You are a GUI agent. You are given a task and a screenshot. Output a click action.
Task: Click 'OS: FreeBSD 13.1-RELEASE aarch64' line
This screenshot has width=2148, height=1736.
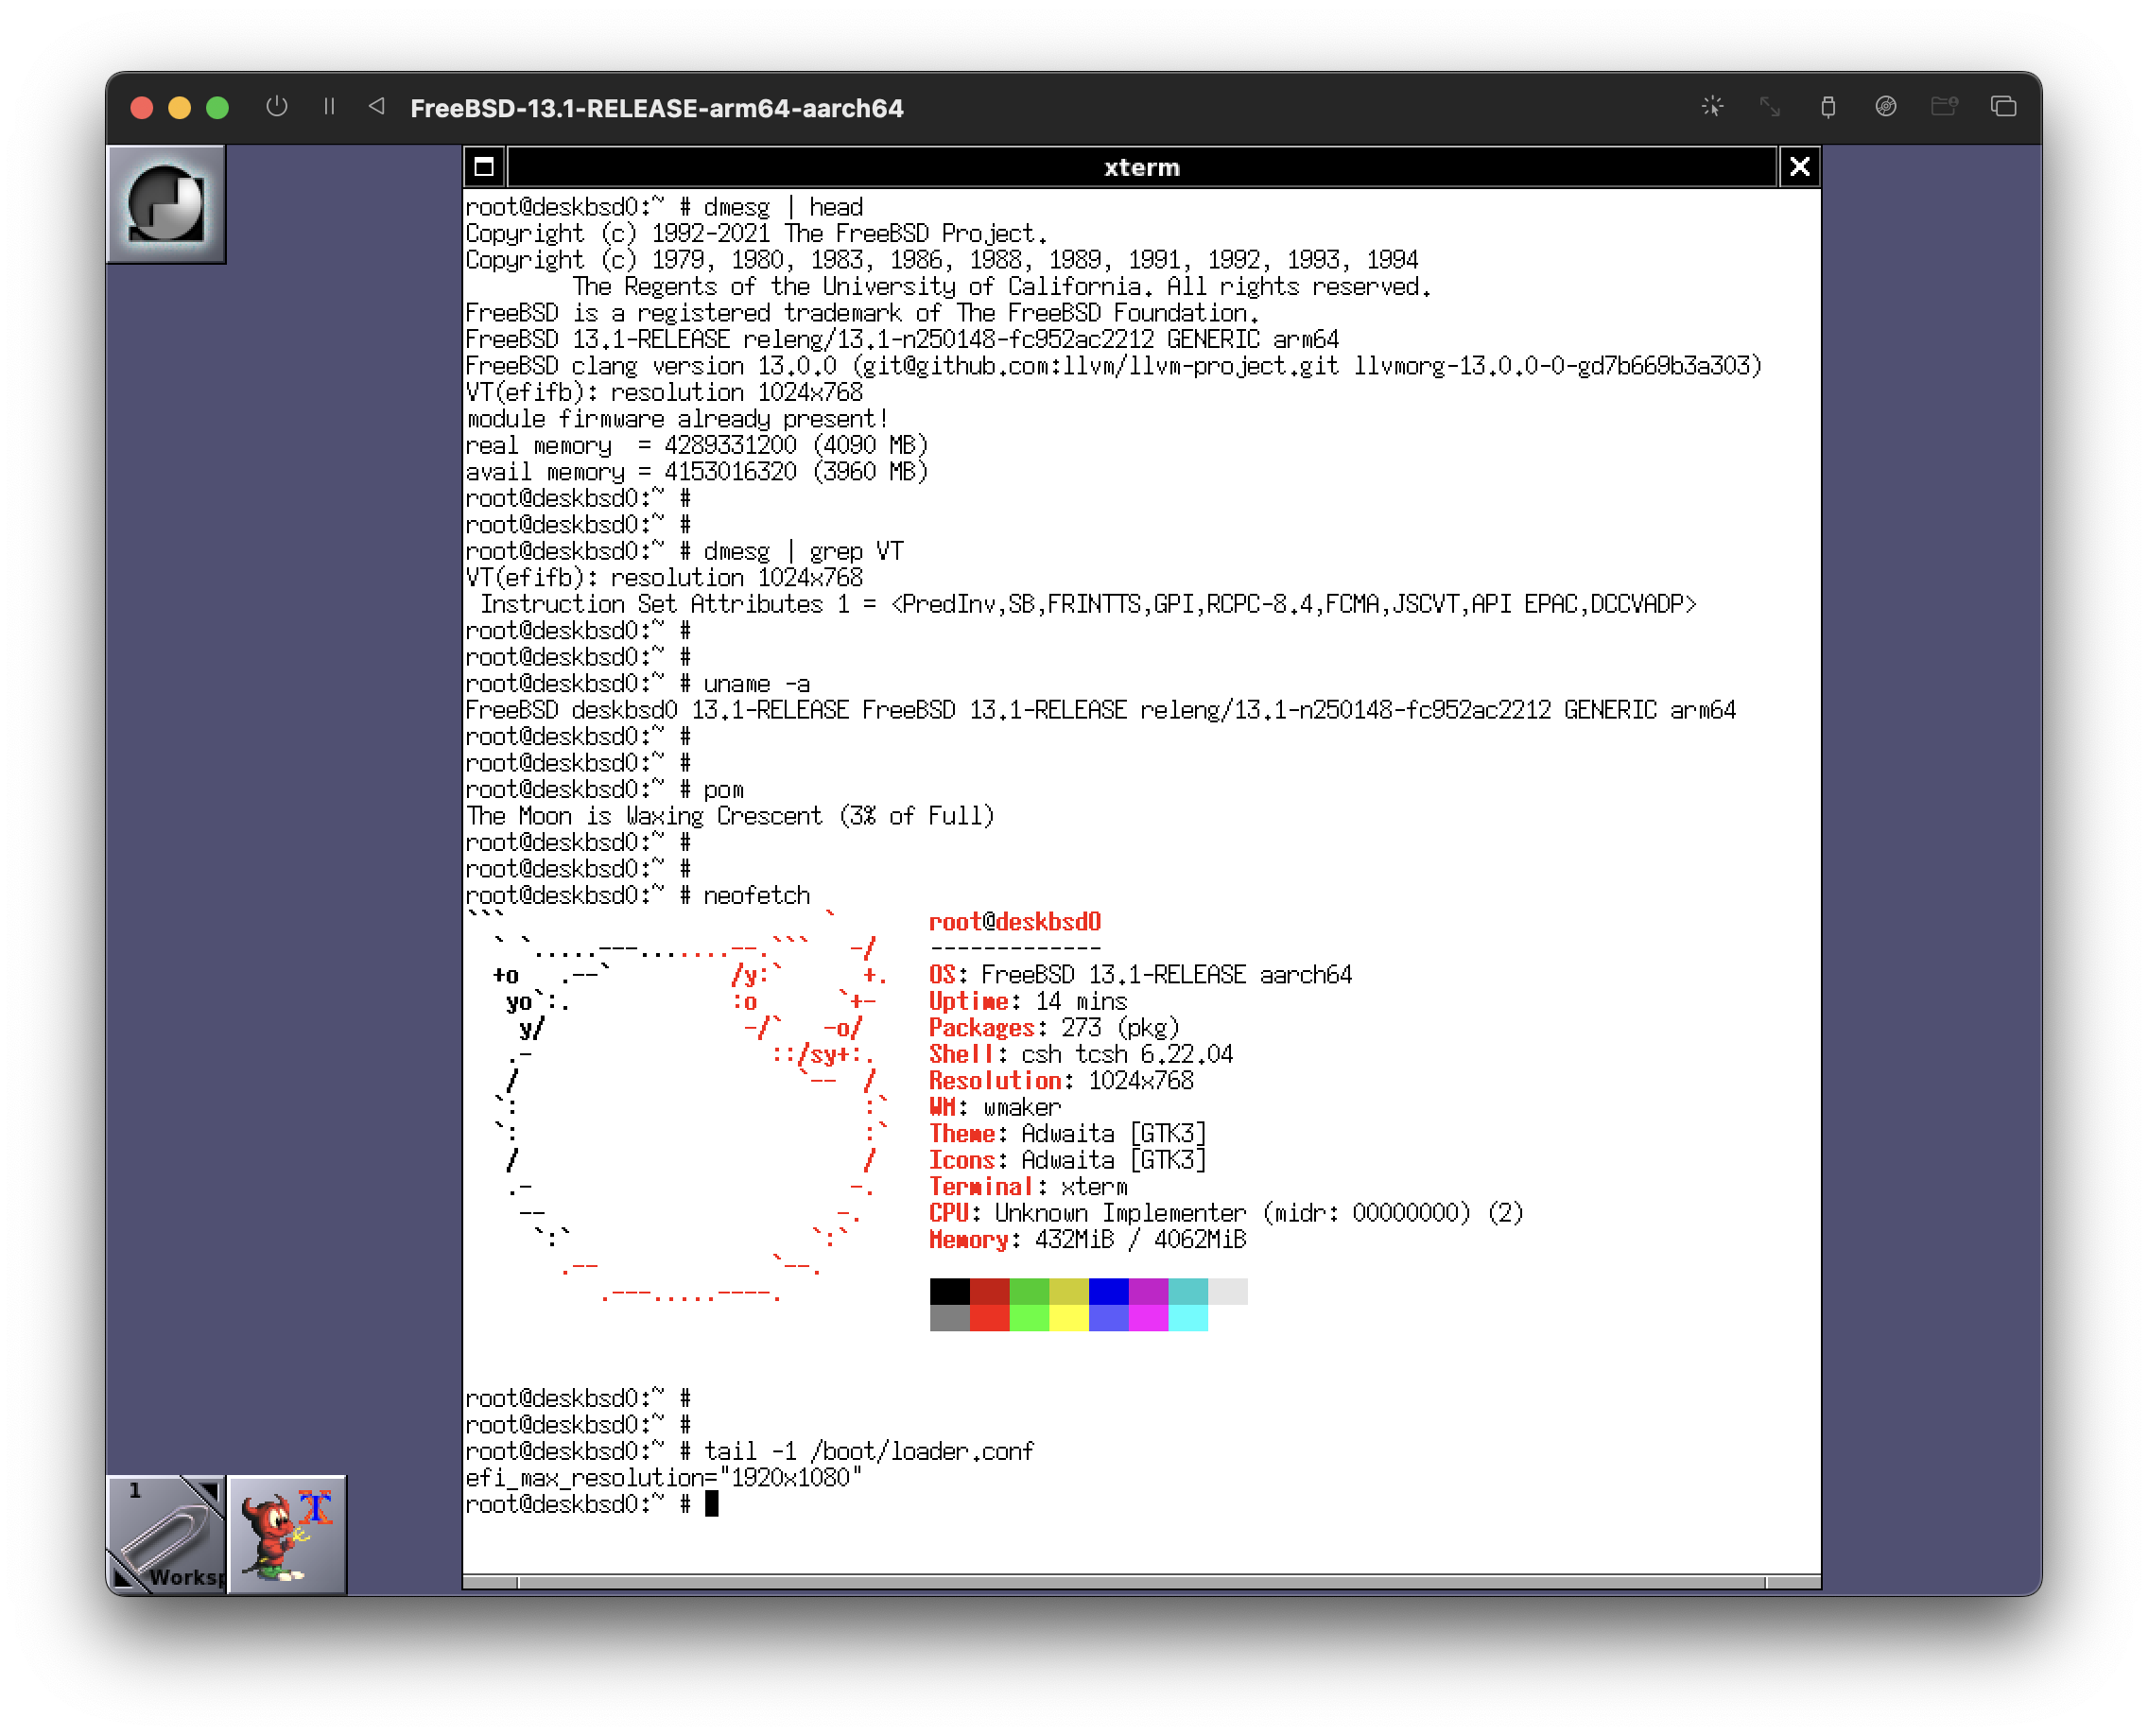(x=1140, y=975)
